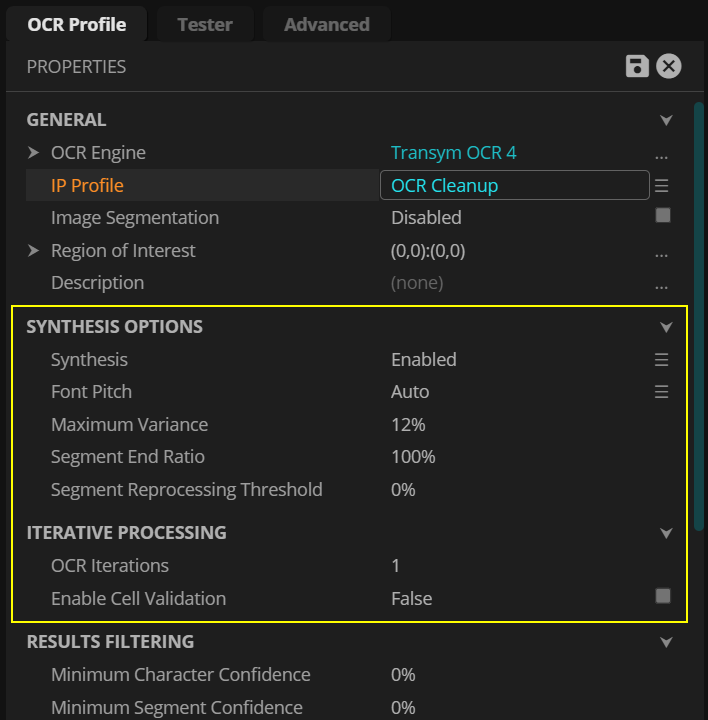
Task: Collapse the General section
Action: coord(667,121)
